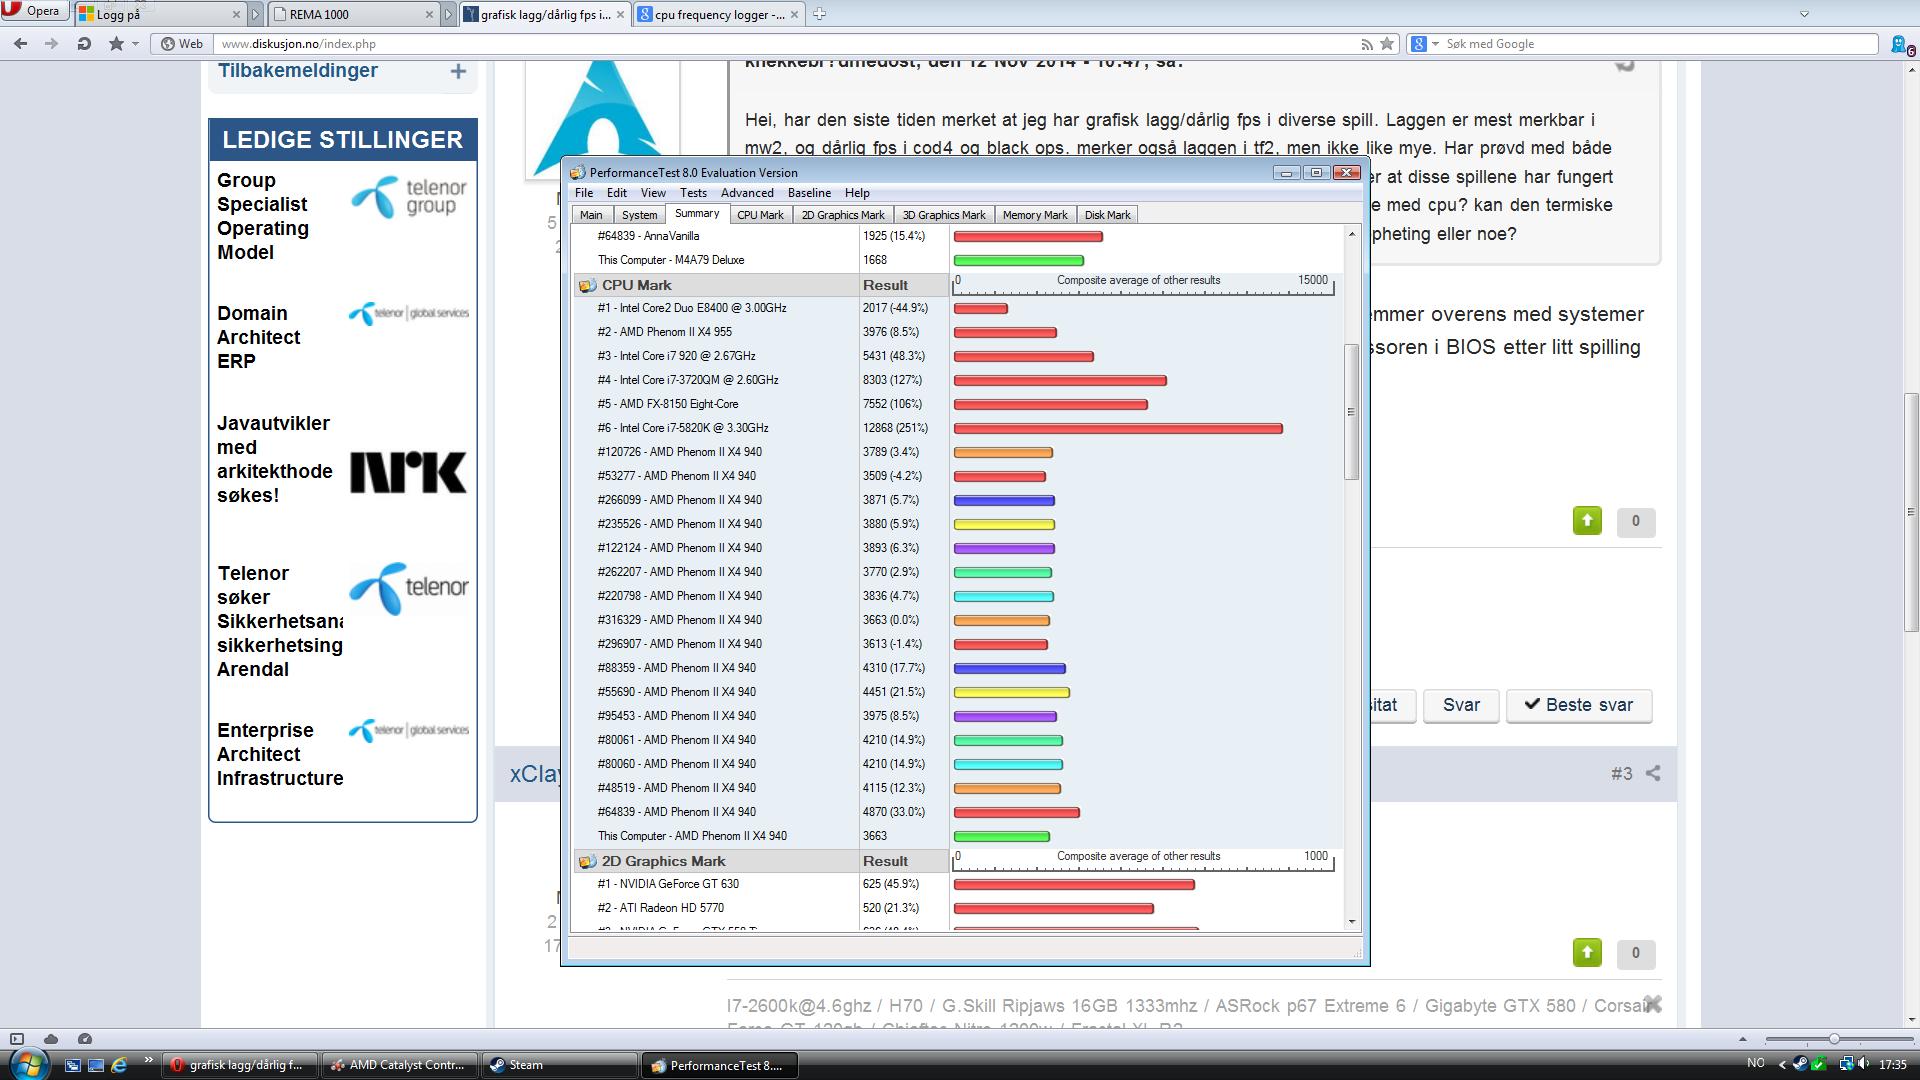This screenshot has height=1080, width=1920.
Task: Click the Google search engine icon
Action: click(x=1418, y=44)
